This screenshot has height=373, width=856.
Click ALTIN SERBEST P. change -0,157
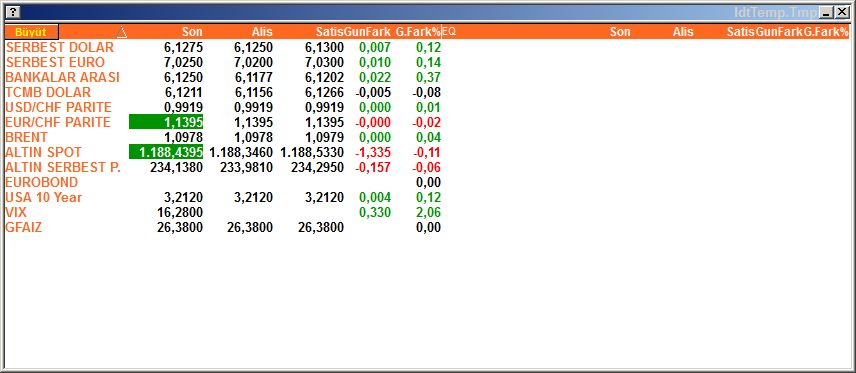[373, 167]
